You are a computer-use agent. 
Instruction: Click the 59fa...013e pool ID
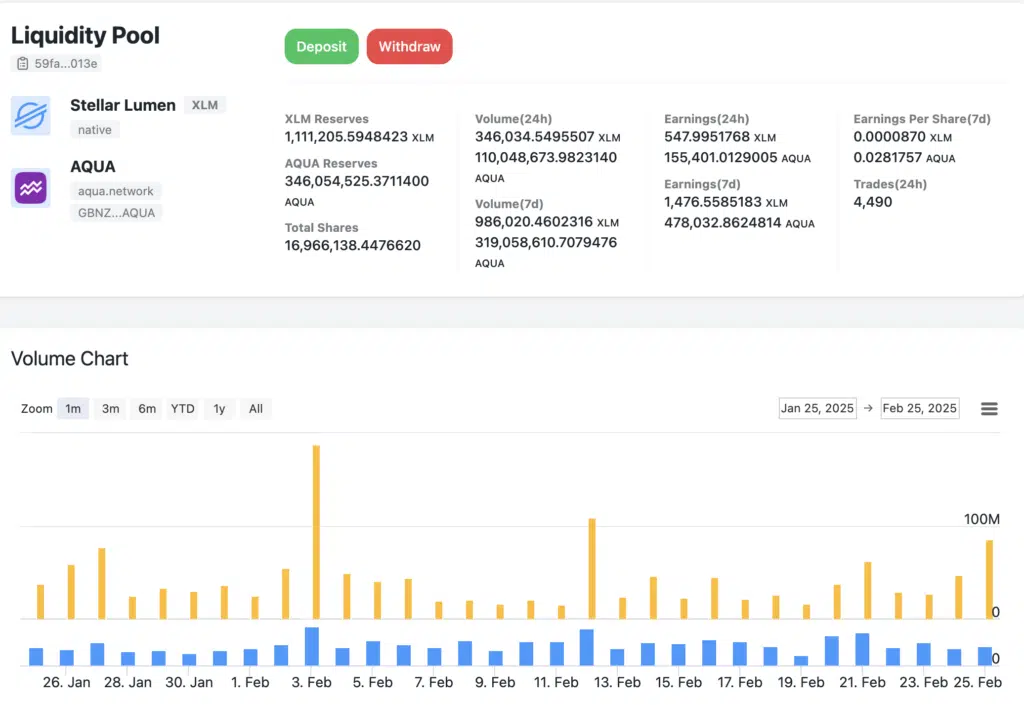(66, 63)
